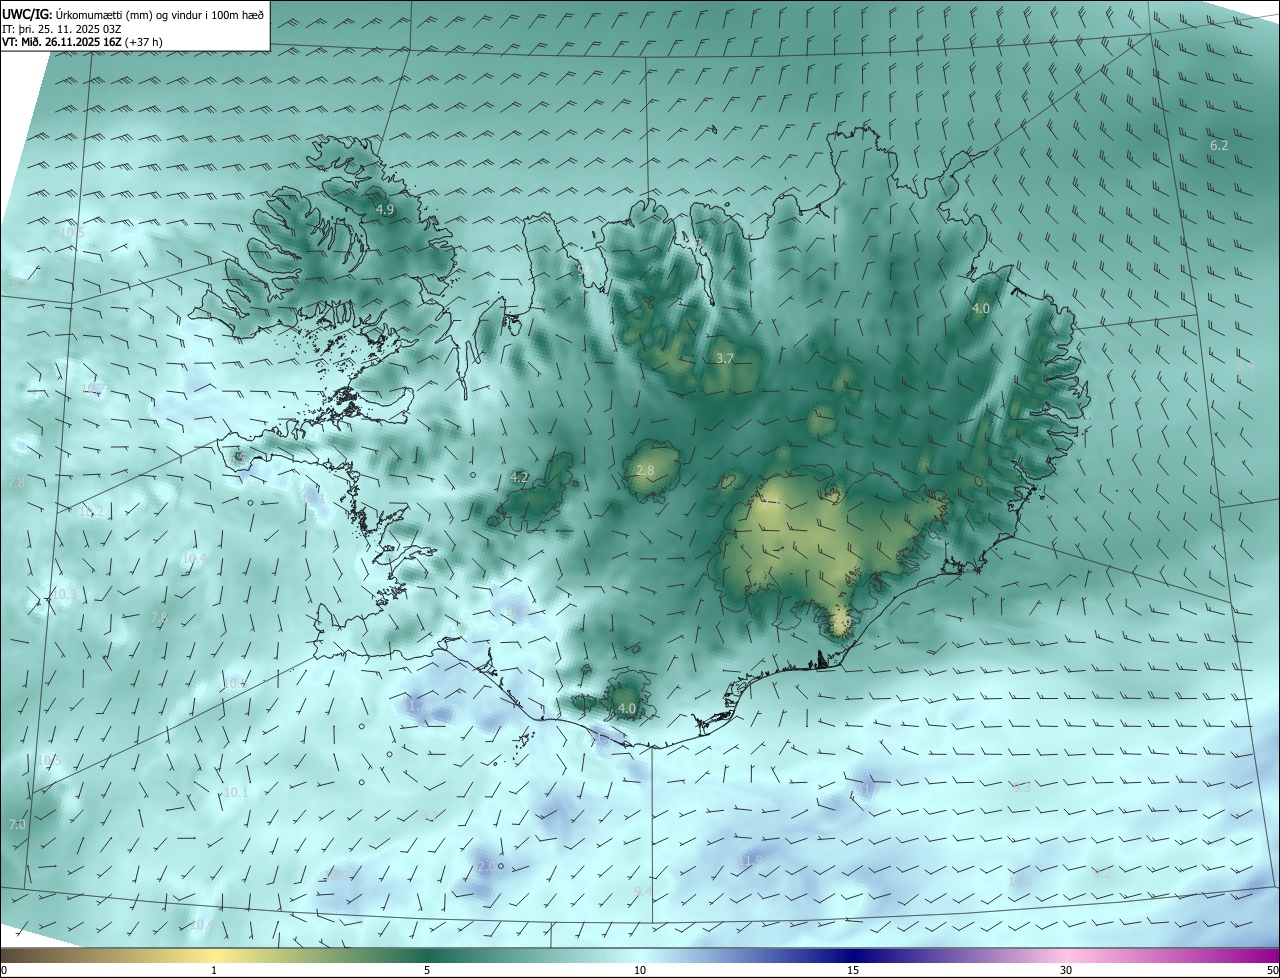Click the '10.3' map value
Viewport: 1280px width, 978px height.
[x=64, y=595]
